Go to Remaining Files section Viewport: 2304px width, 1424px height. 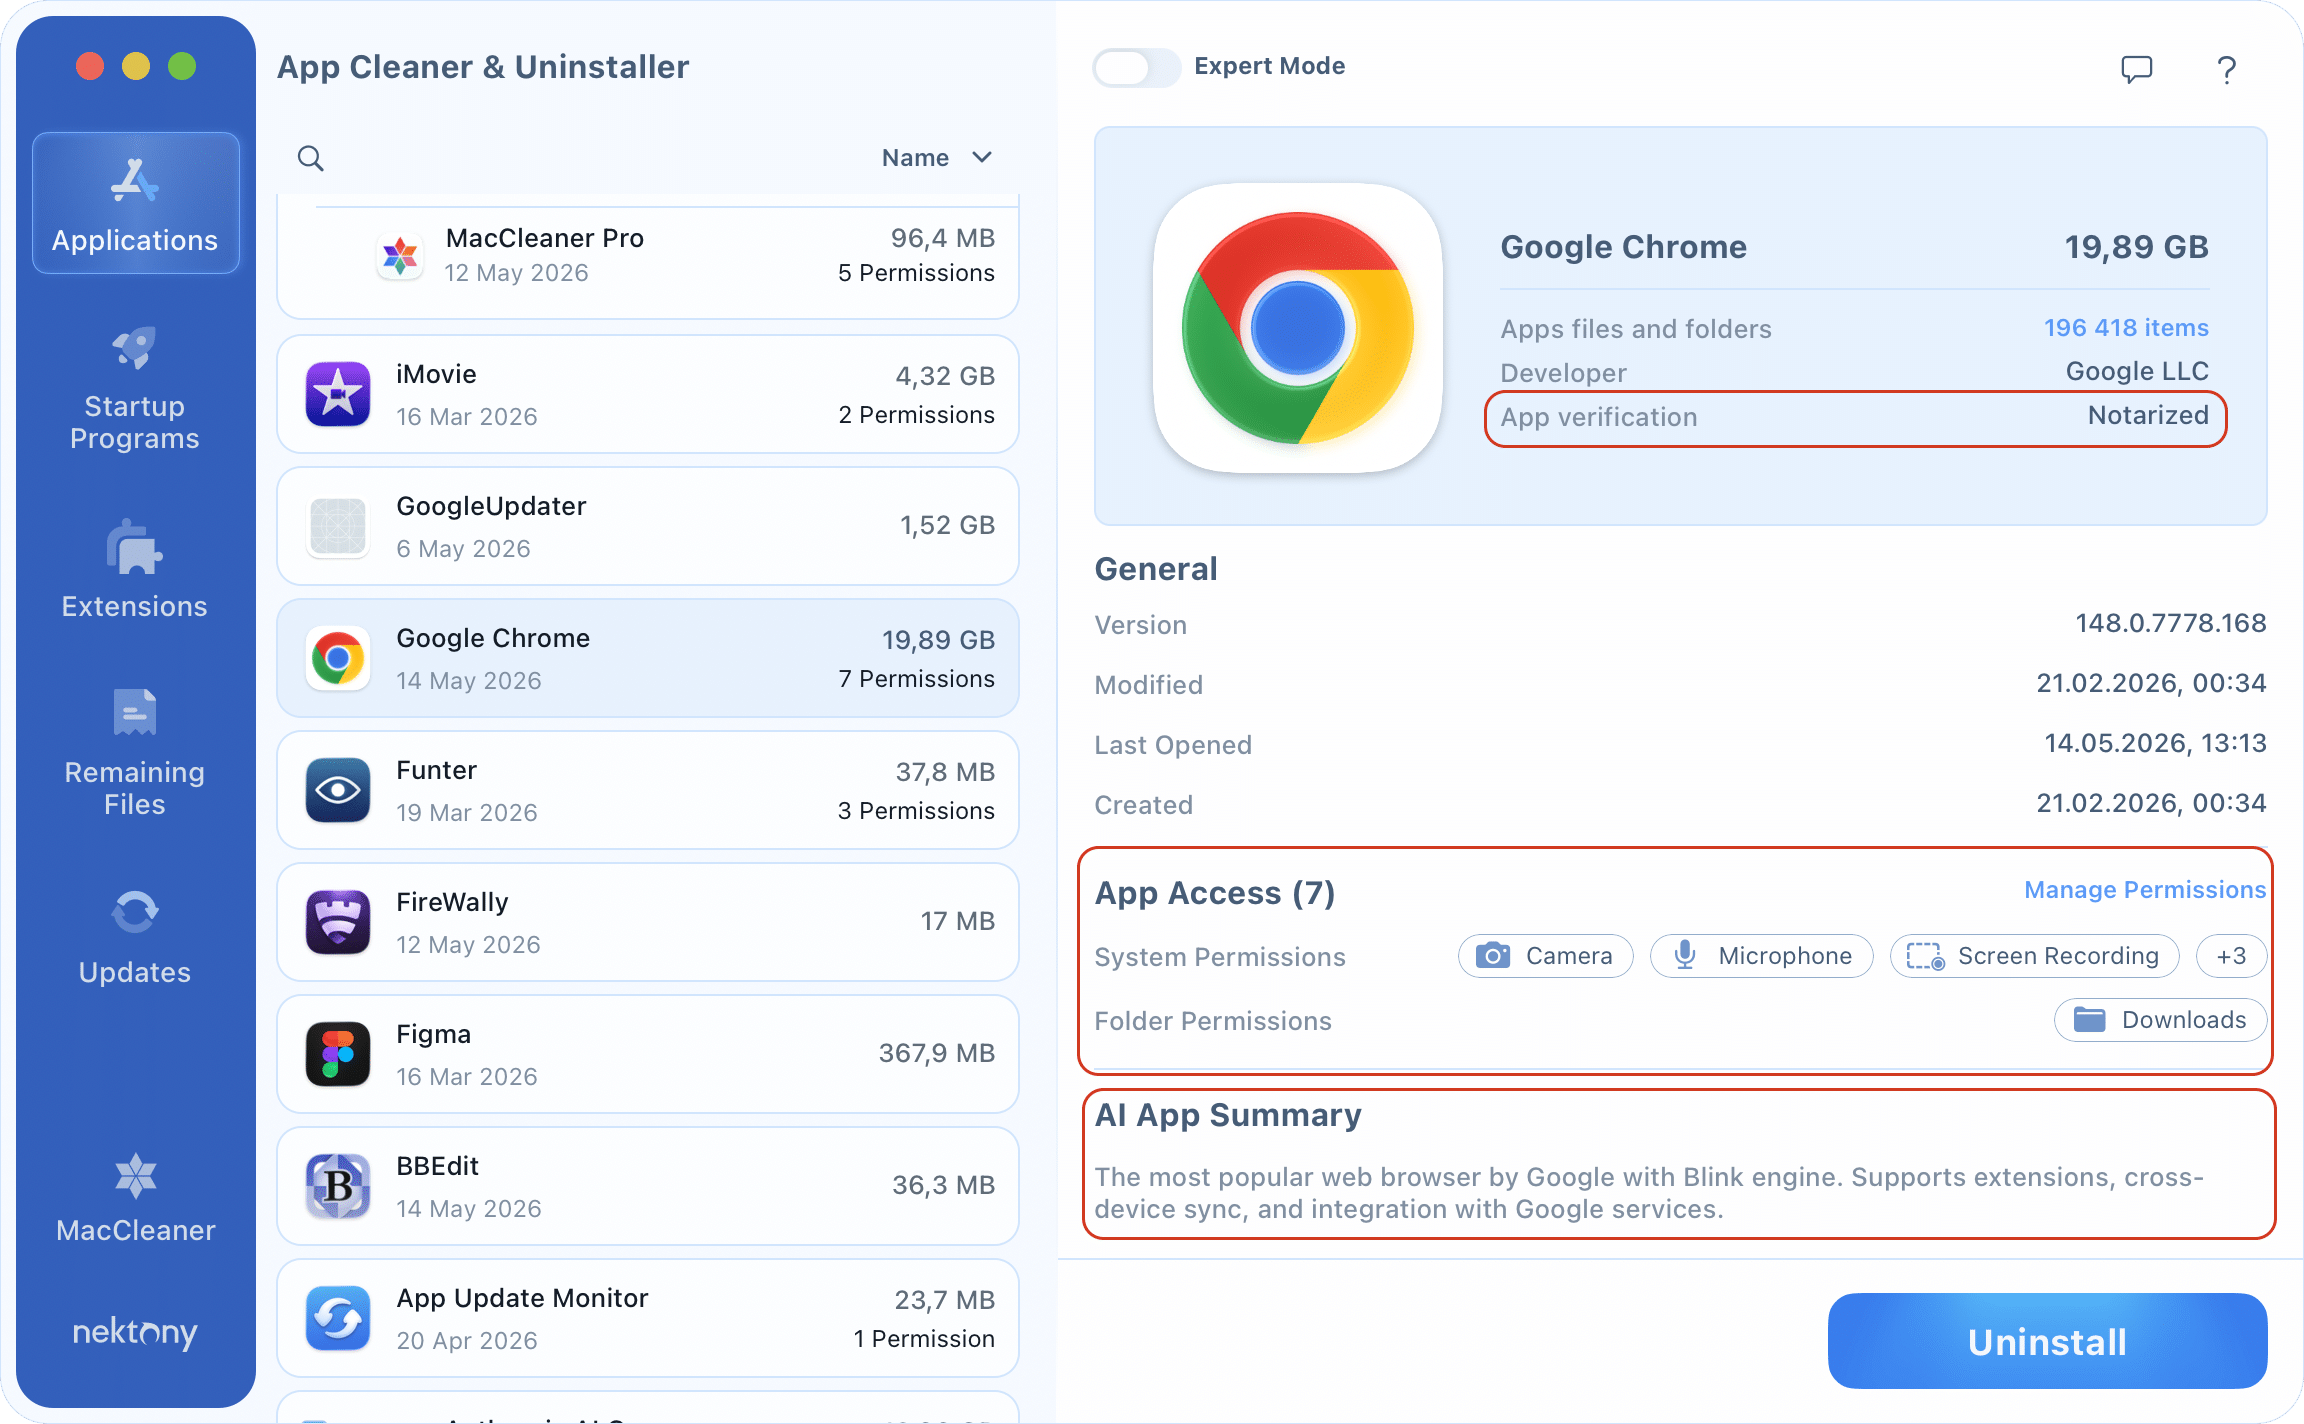click(x=135, y=754)
